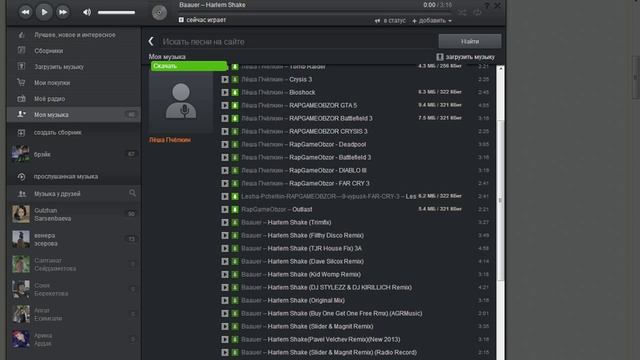Select Harlem Shake (DJ STYLEZZ & DJ KIRILLICH Remix)

tap(340, 288)
